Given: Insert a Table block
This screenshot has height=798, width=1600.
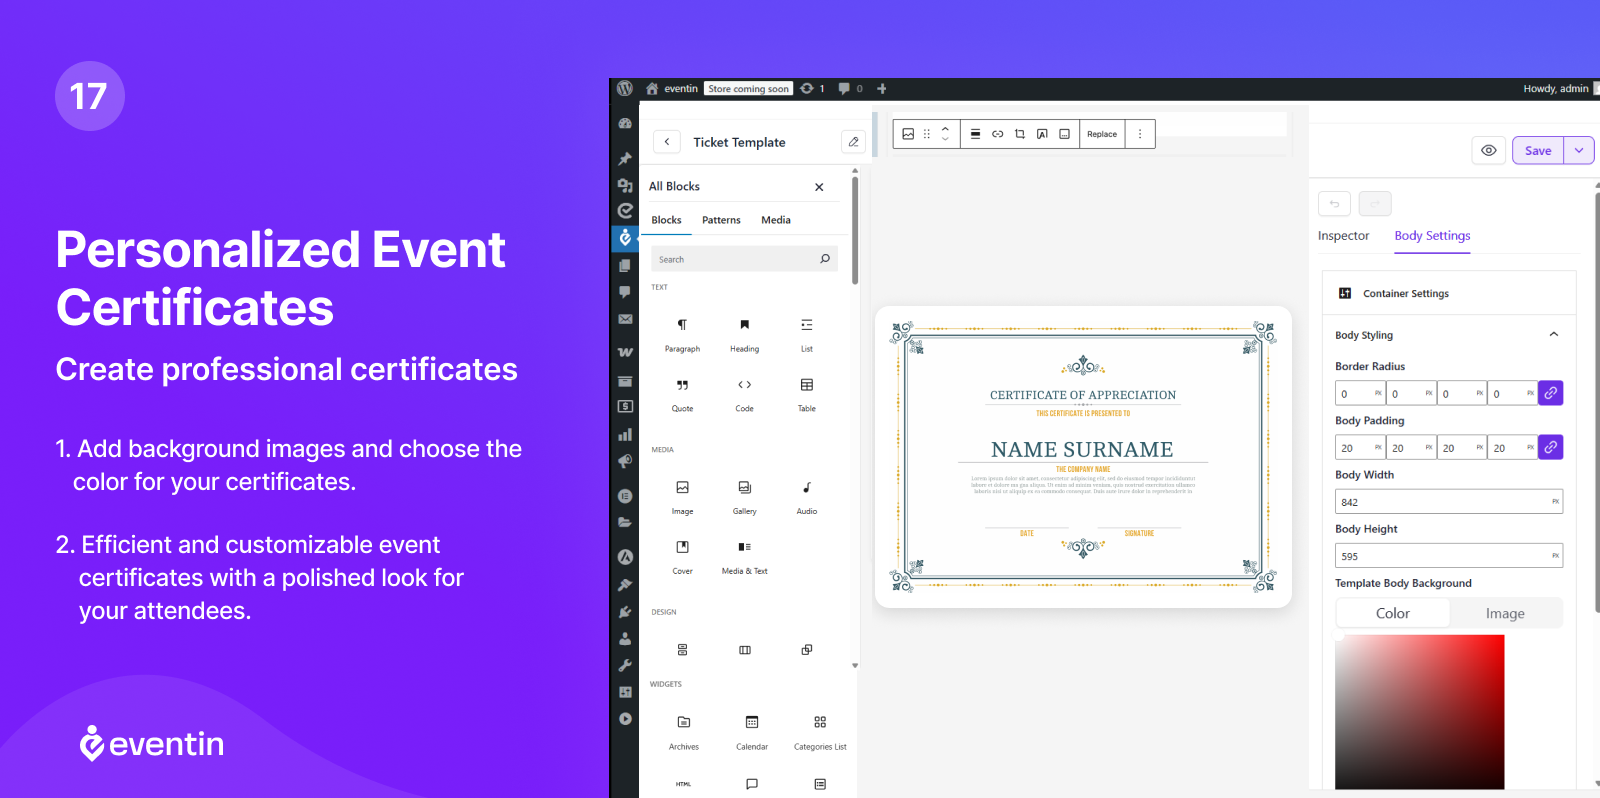Looking at the screenshot, I should [807, 395].
